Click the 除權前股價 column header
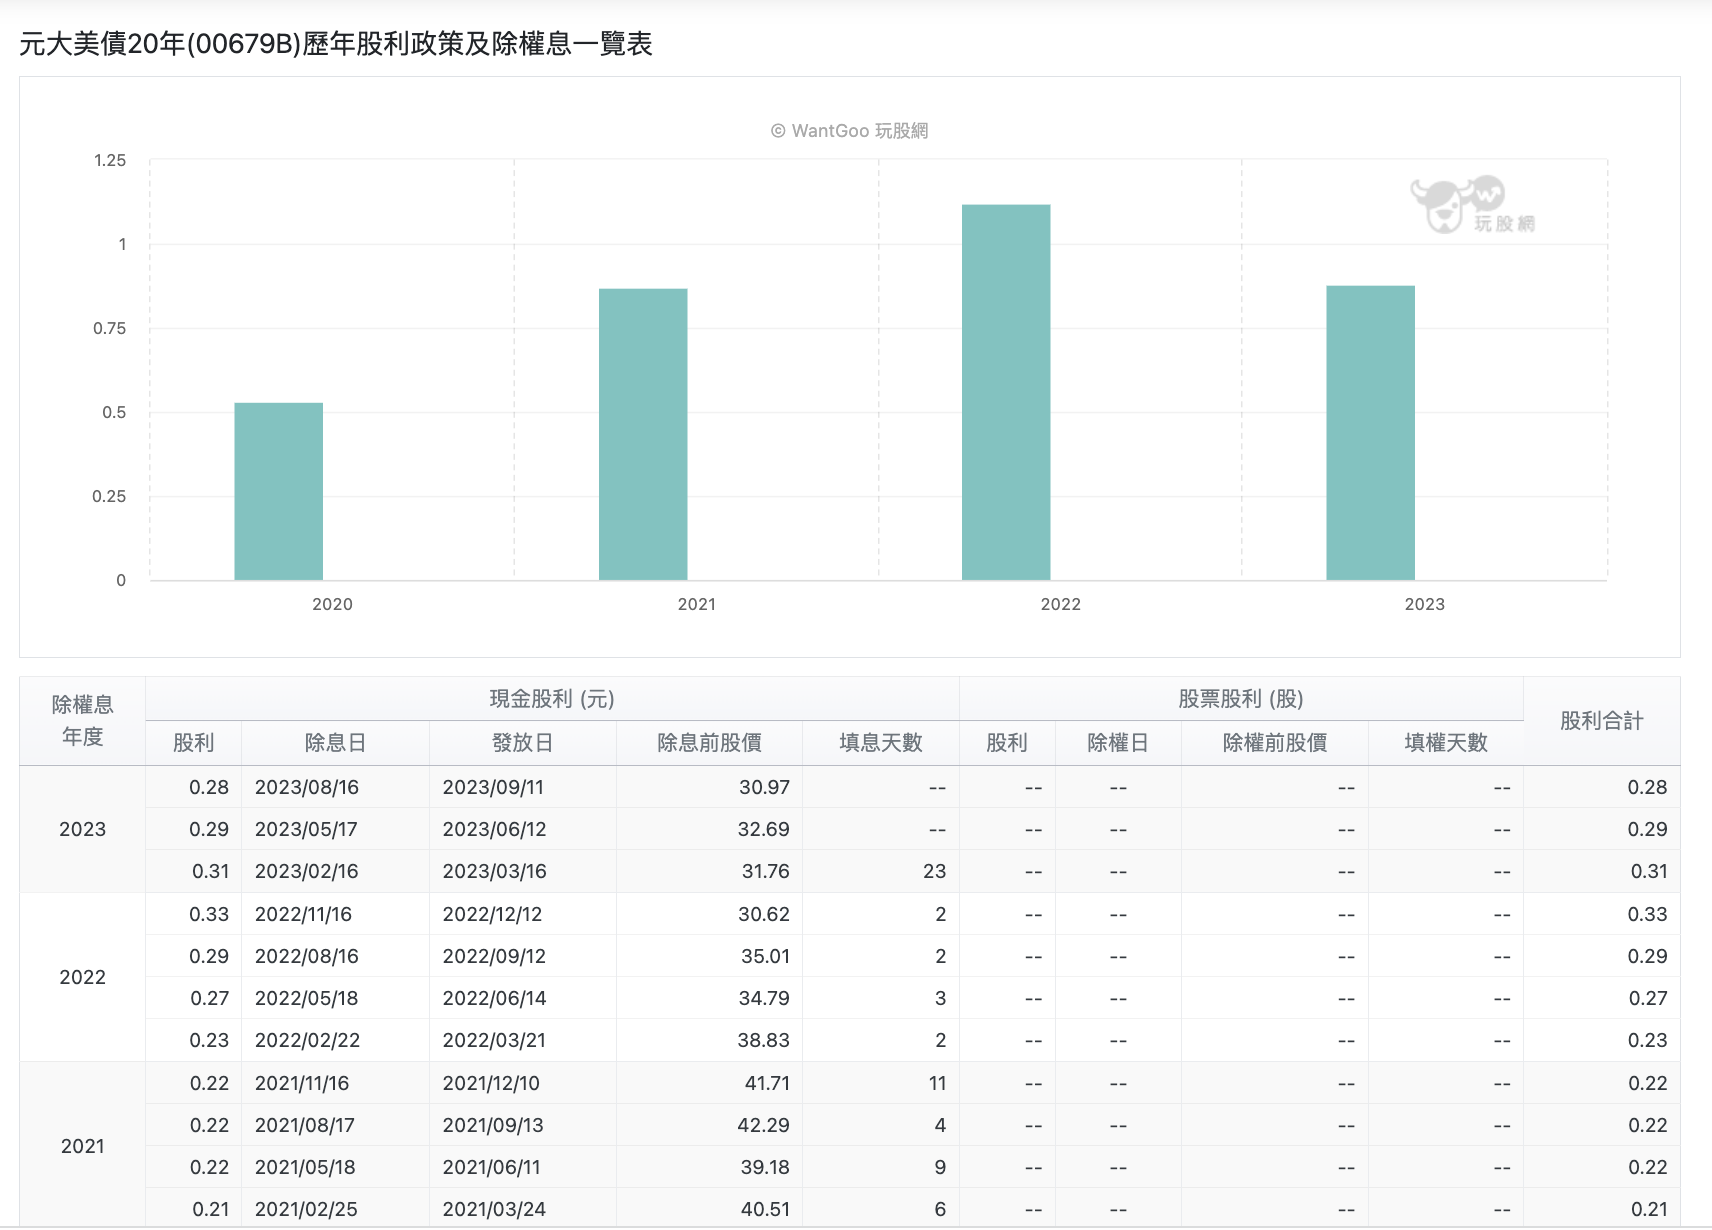Viewport: 1712px width, 1230px height. [x=1275, y=743]
